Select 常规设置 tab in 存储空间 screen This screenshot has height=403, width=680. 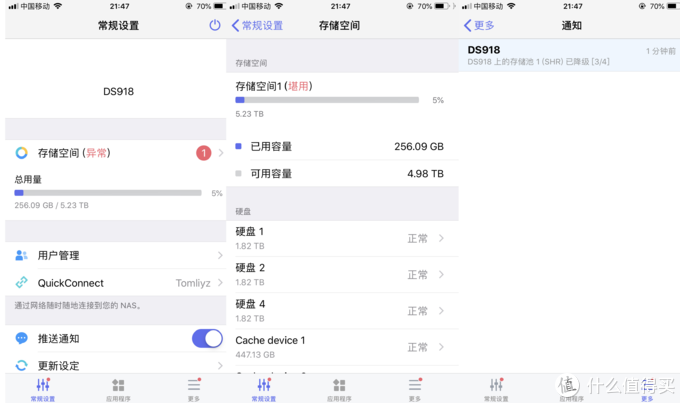[x=264, y=389]
